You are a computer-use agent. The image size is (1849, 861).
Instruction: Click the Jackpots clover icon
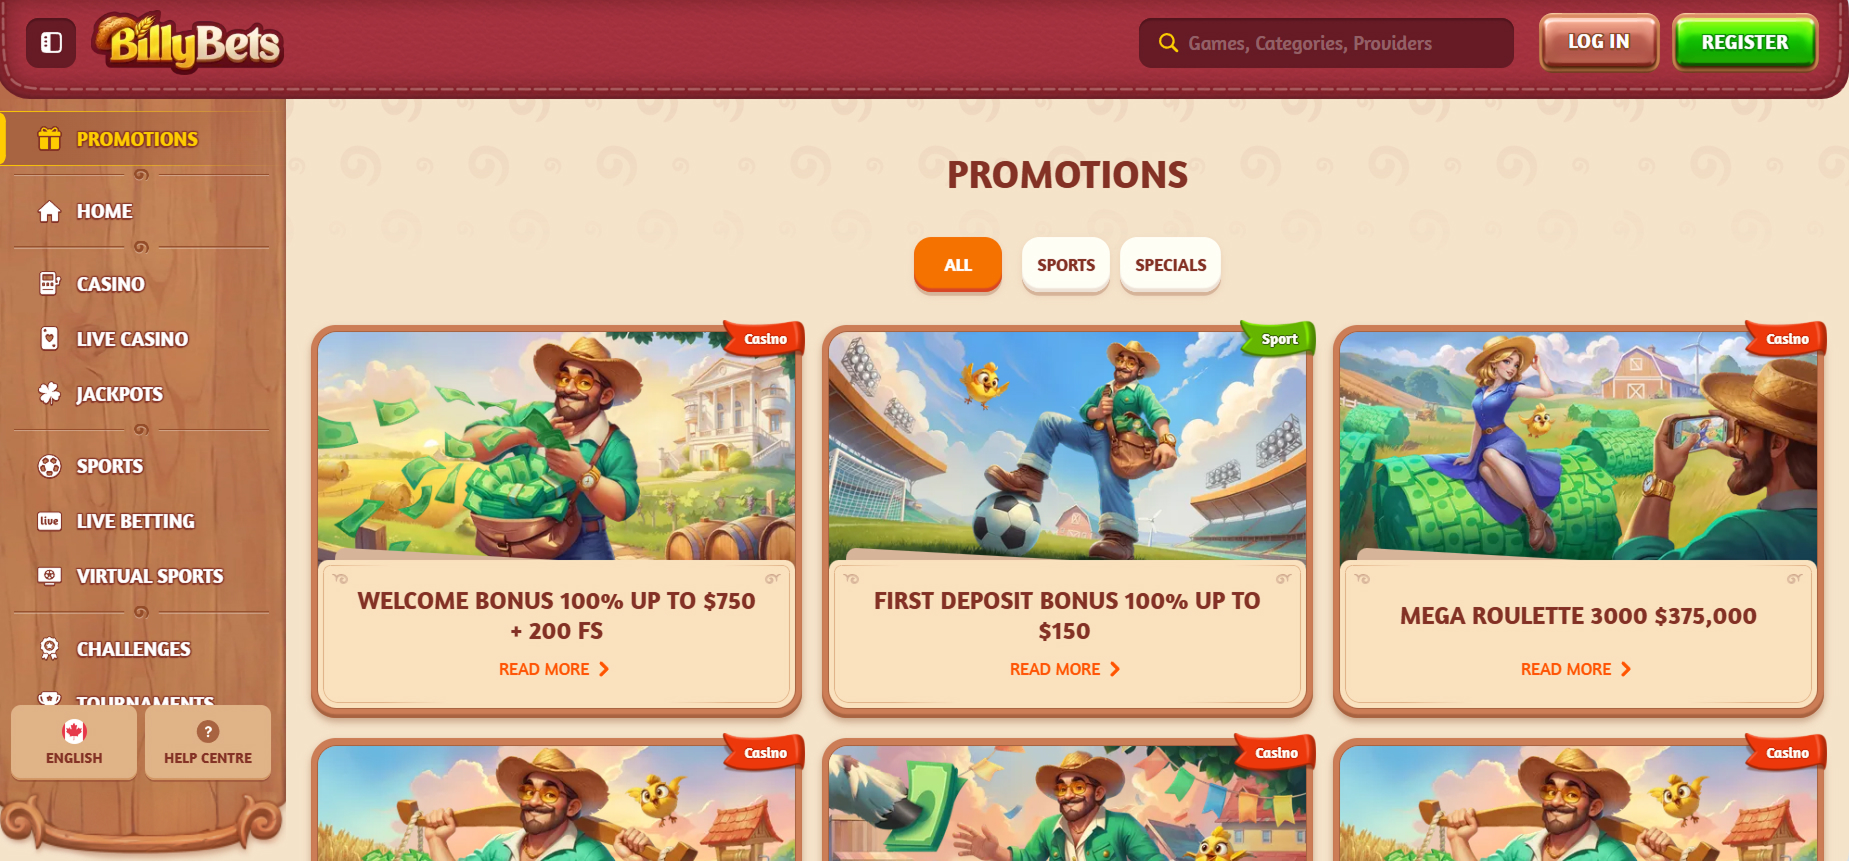click(x=49, y=394)
